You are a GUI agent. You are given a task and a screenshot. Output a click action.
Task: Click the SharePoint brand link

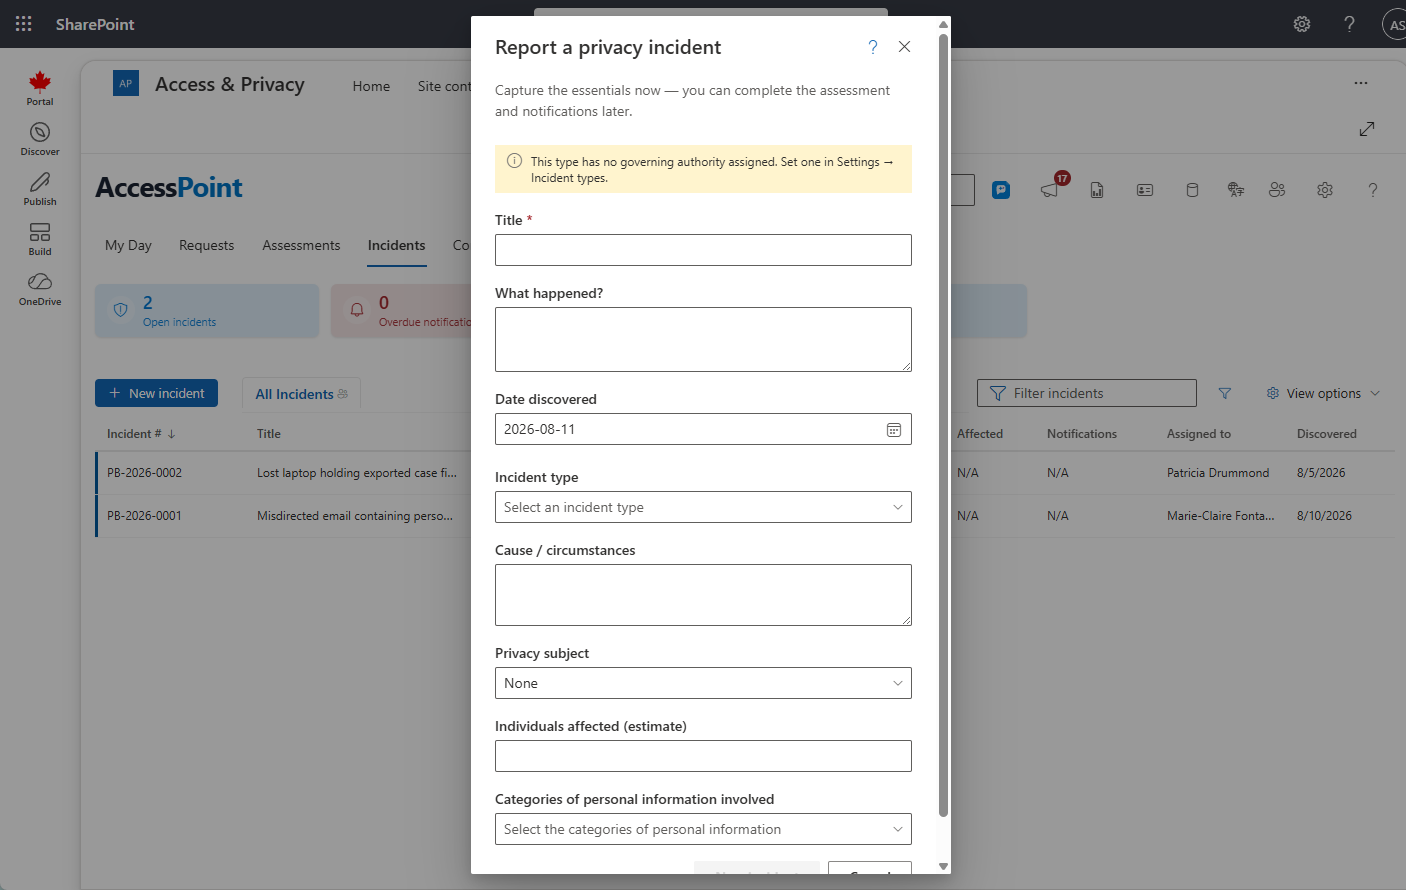[x=95, y=24]
